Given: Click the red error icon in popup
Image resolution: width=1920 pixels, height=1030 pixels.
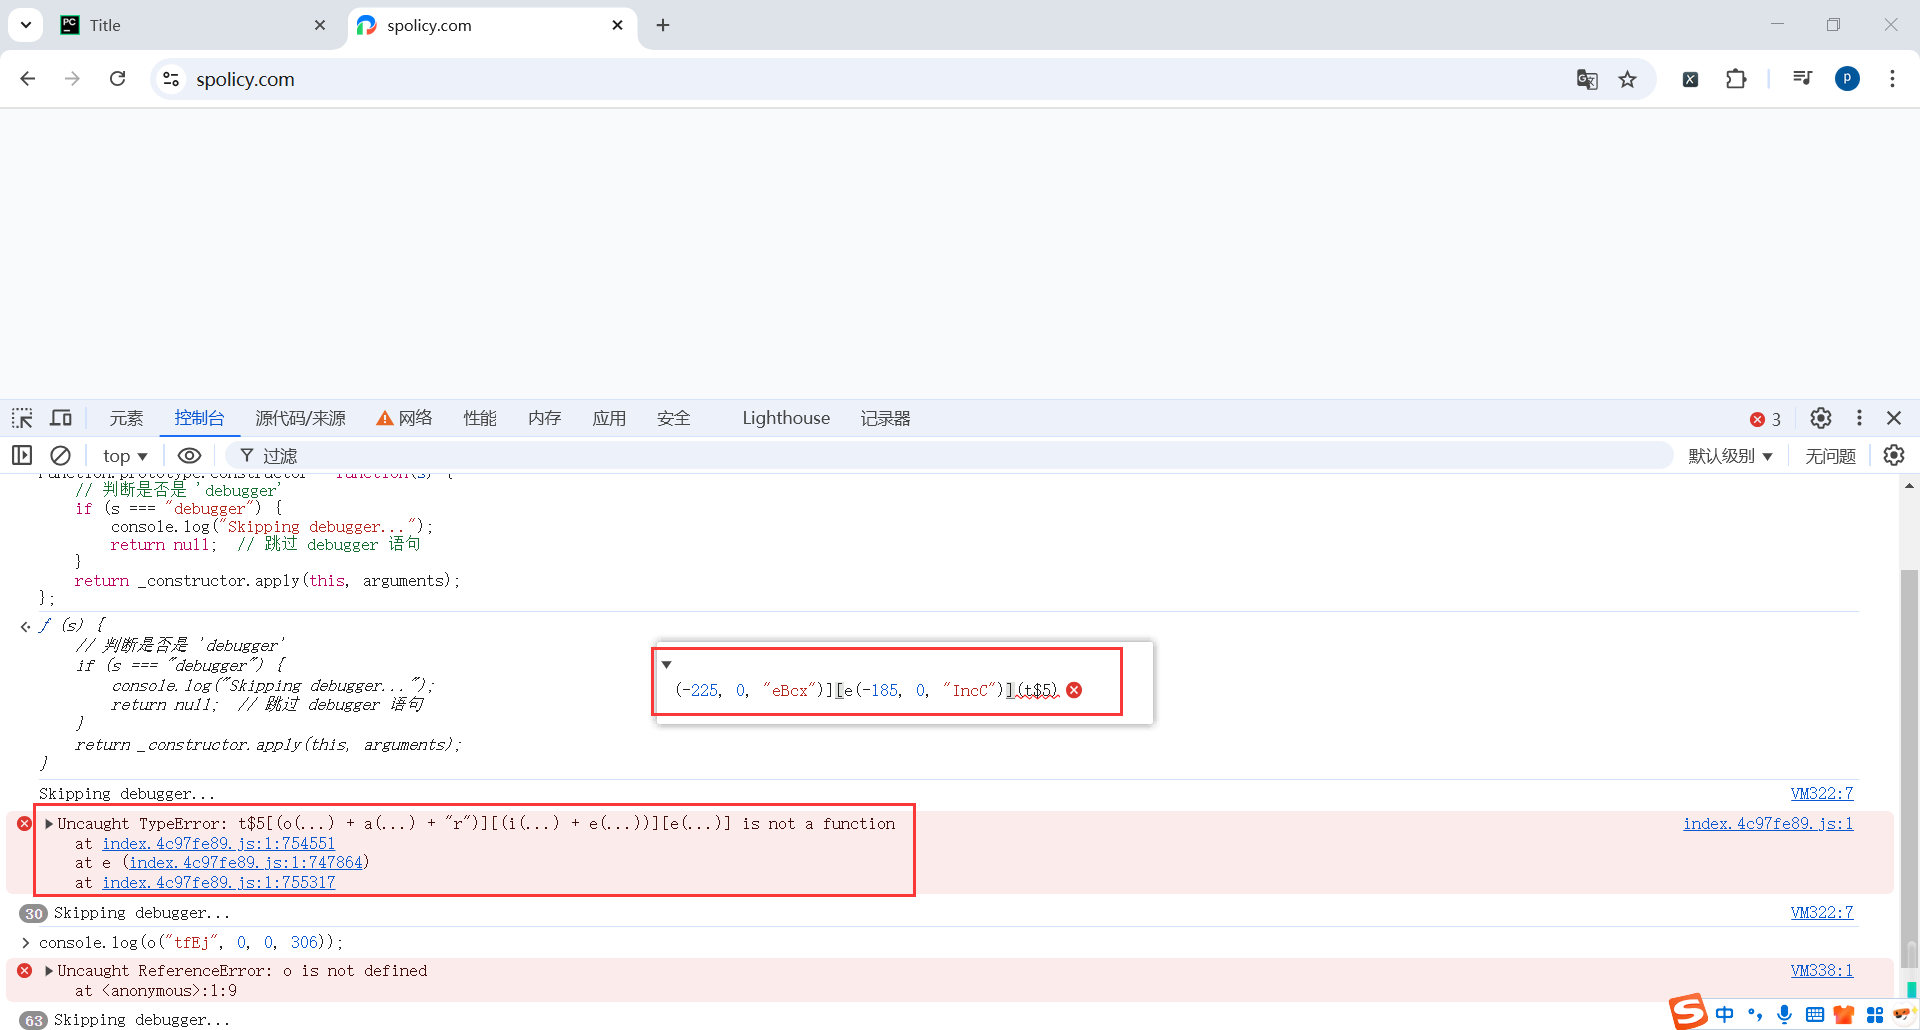Looking at the screenshot, I should pos(1074,690).
